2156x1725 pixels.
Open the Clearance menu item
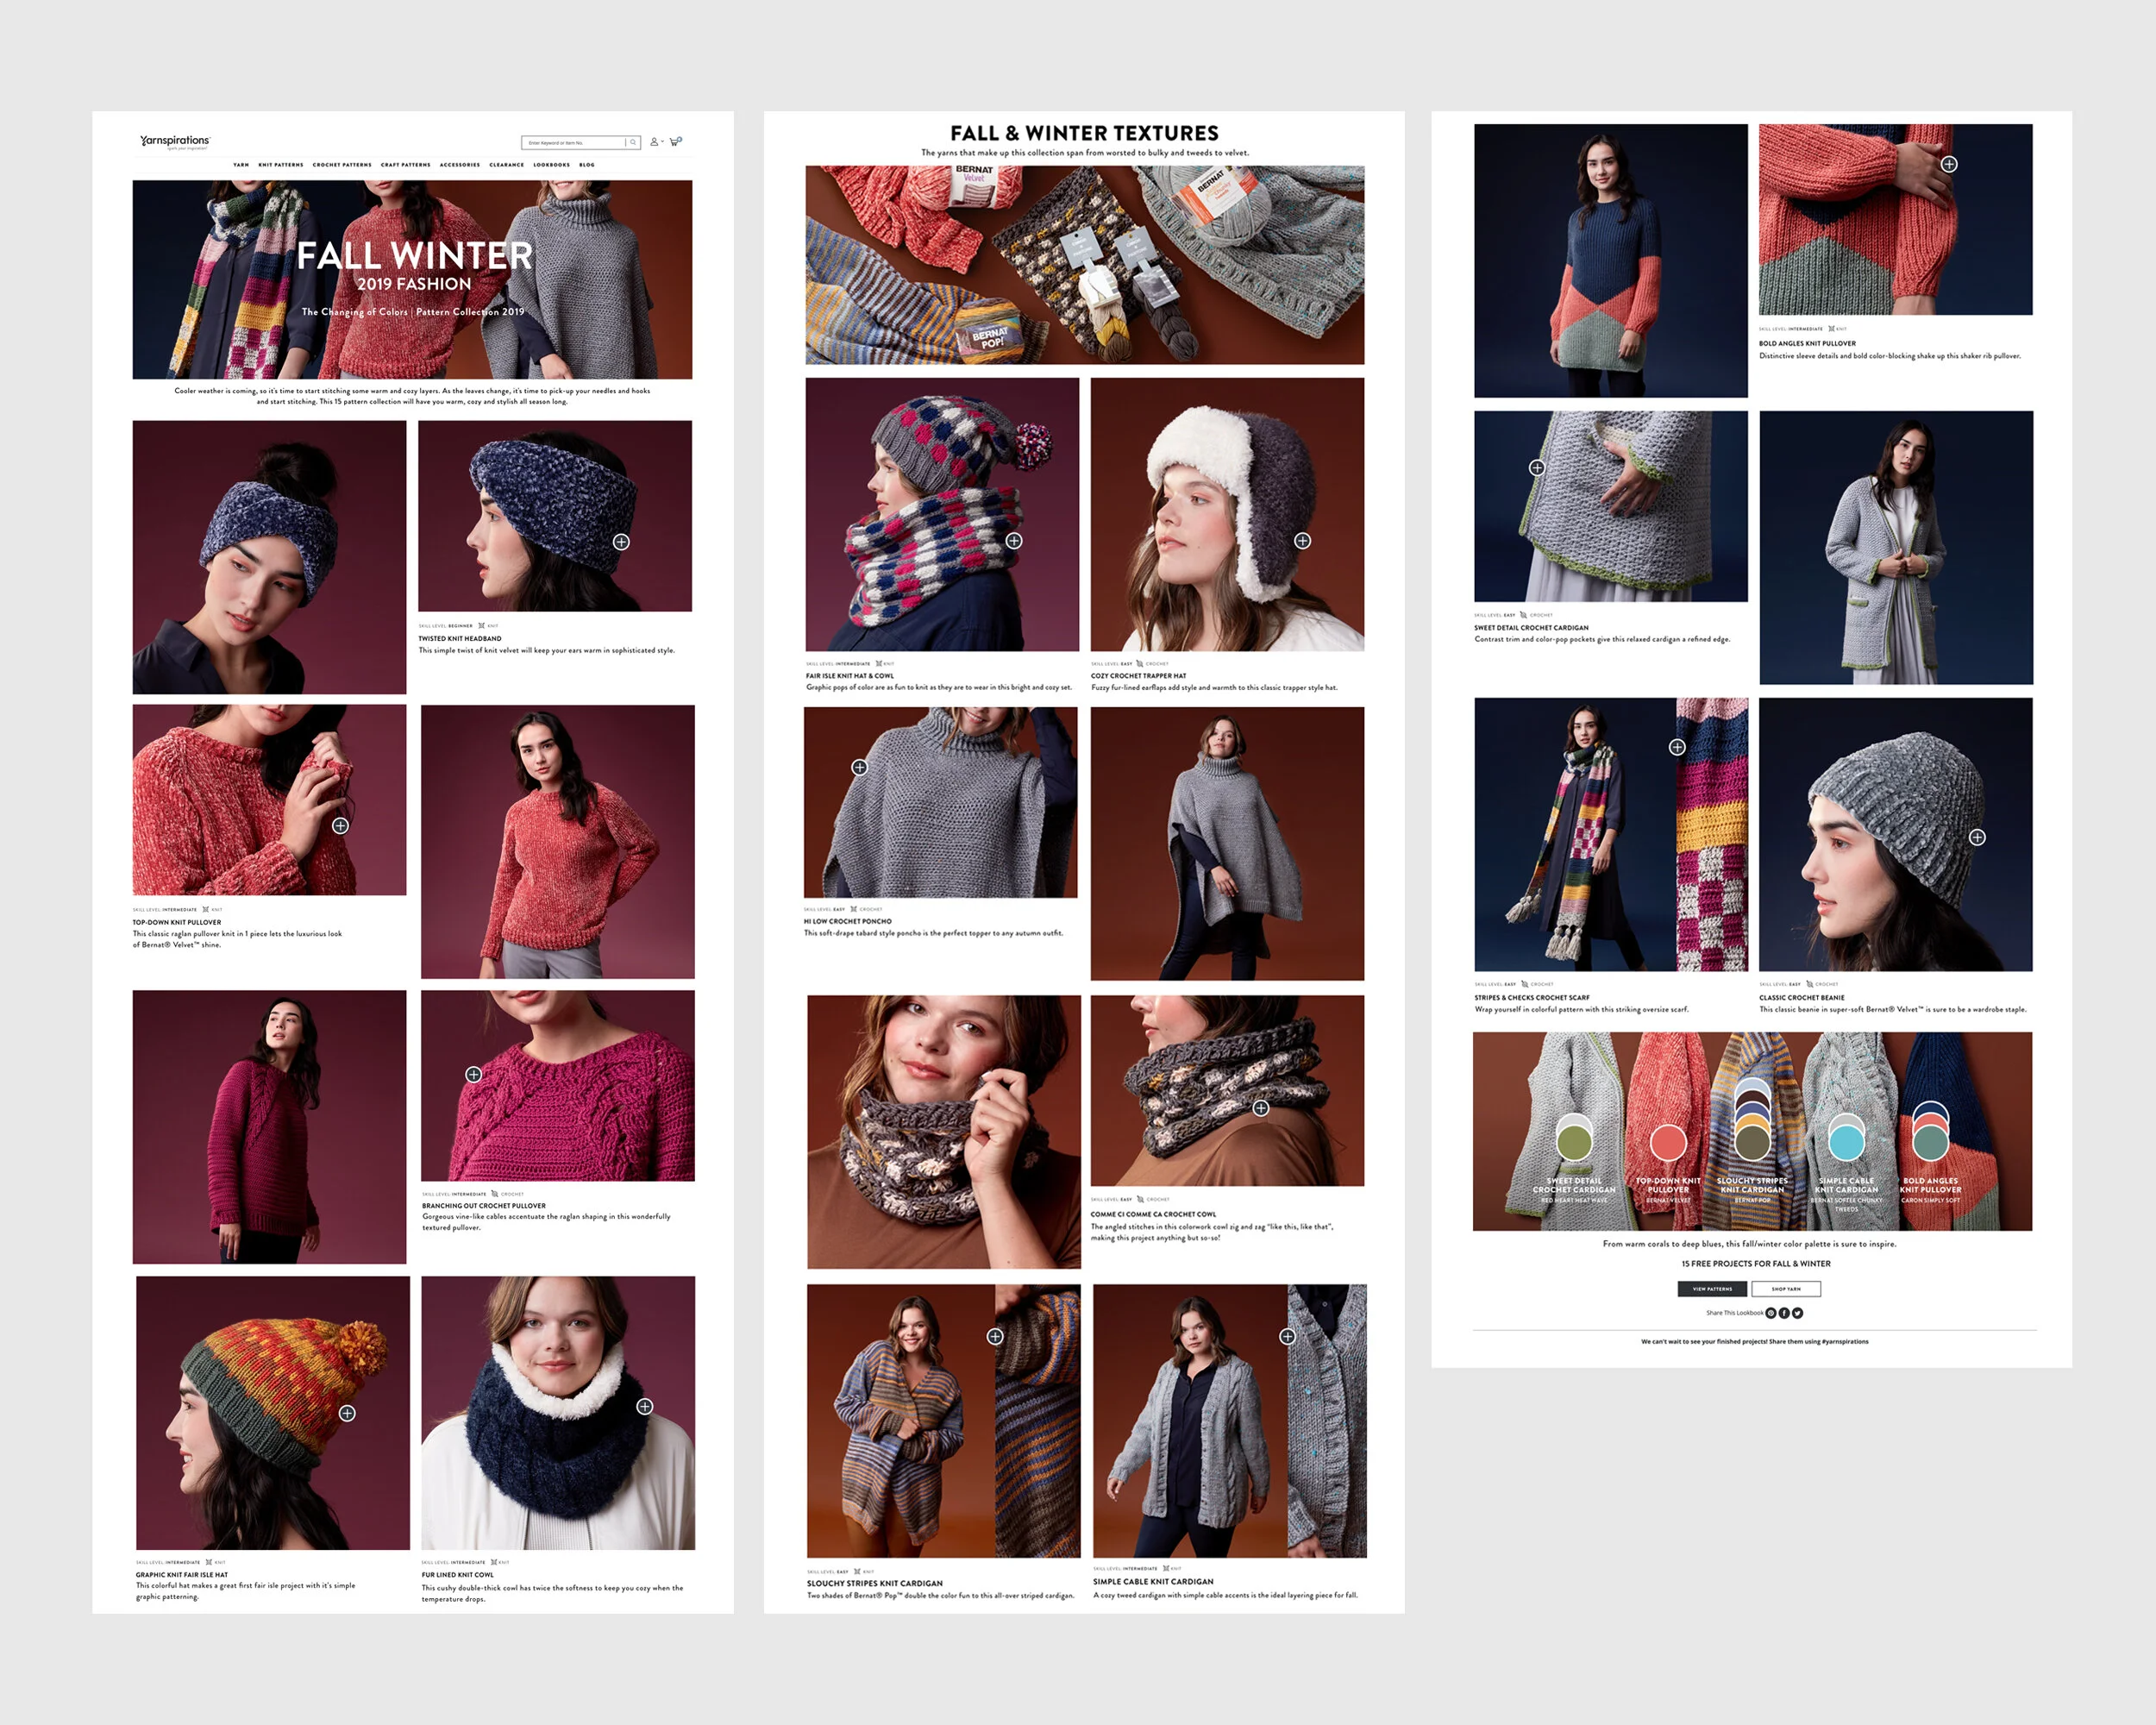[507, 165]
